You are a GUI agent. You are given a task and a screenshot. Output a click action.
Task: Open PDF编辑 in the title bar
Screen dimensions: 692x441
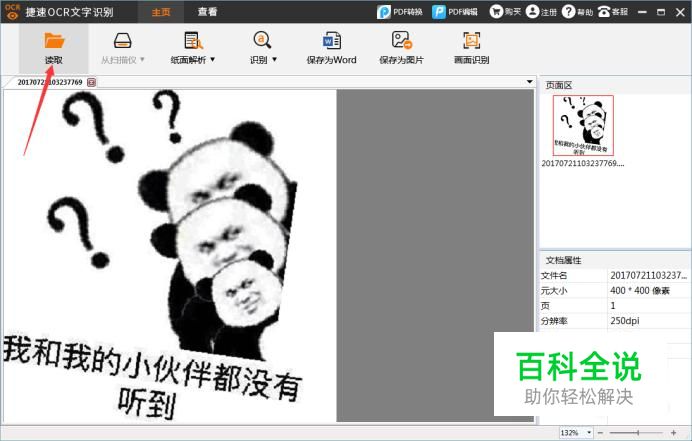click(455, 12)
